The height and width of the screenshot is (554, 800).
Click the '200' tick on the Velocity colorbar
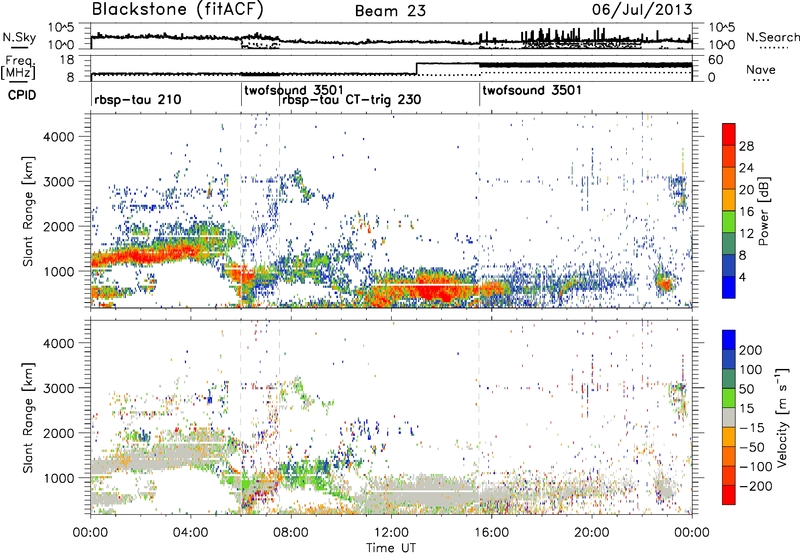click(x=750, y=350)
